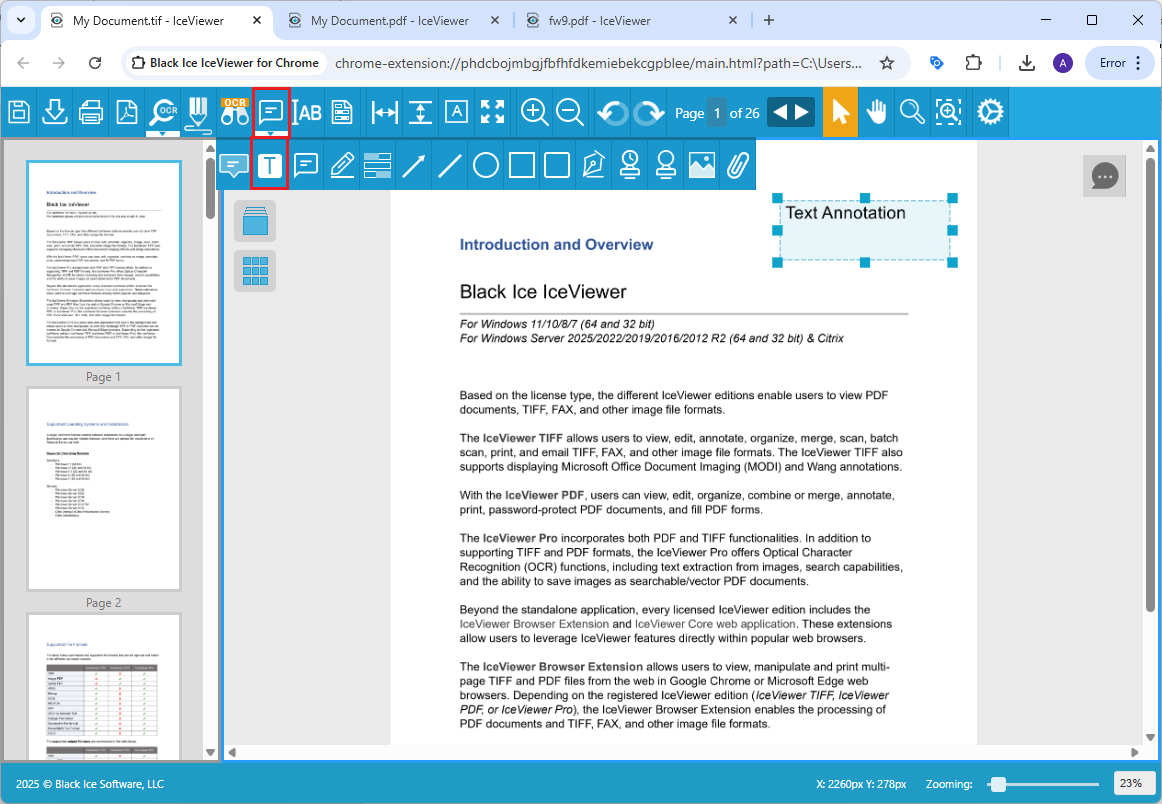
Task: Open Chrome downloads
Action: click(x=1026, y=63)
